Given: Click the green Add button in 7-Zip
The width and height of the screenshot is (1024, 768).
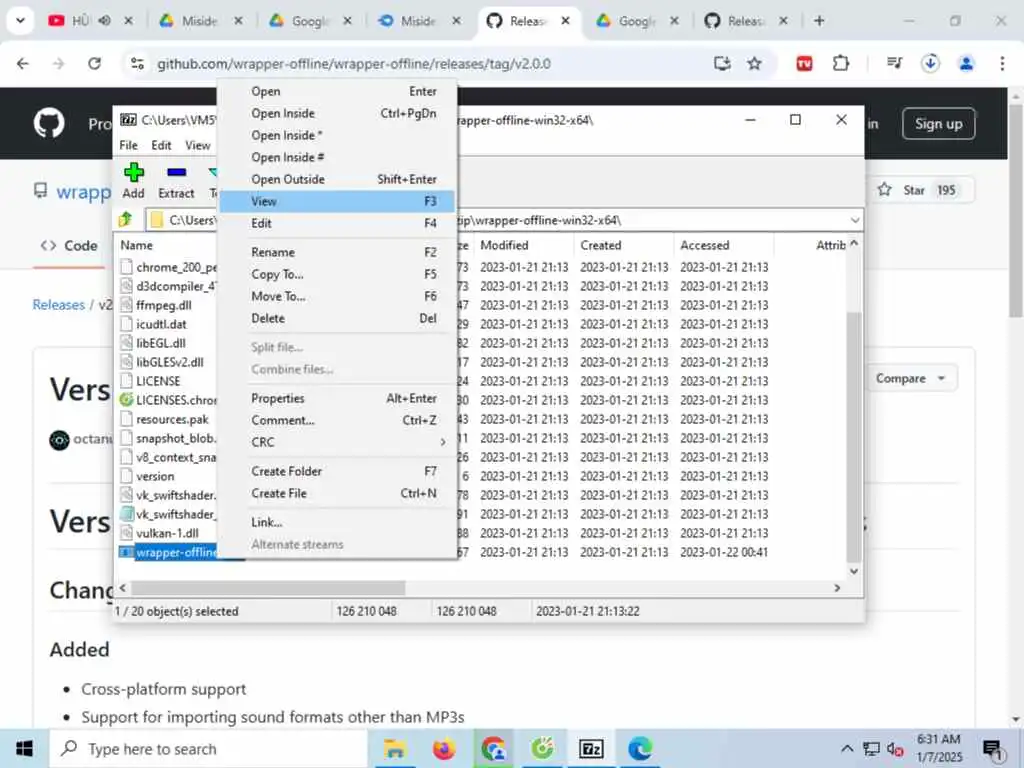Looking at the screenshot, I should tap(133, 181).
